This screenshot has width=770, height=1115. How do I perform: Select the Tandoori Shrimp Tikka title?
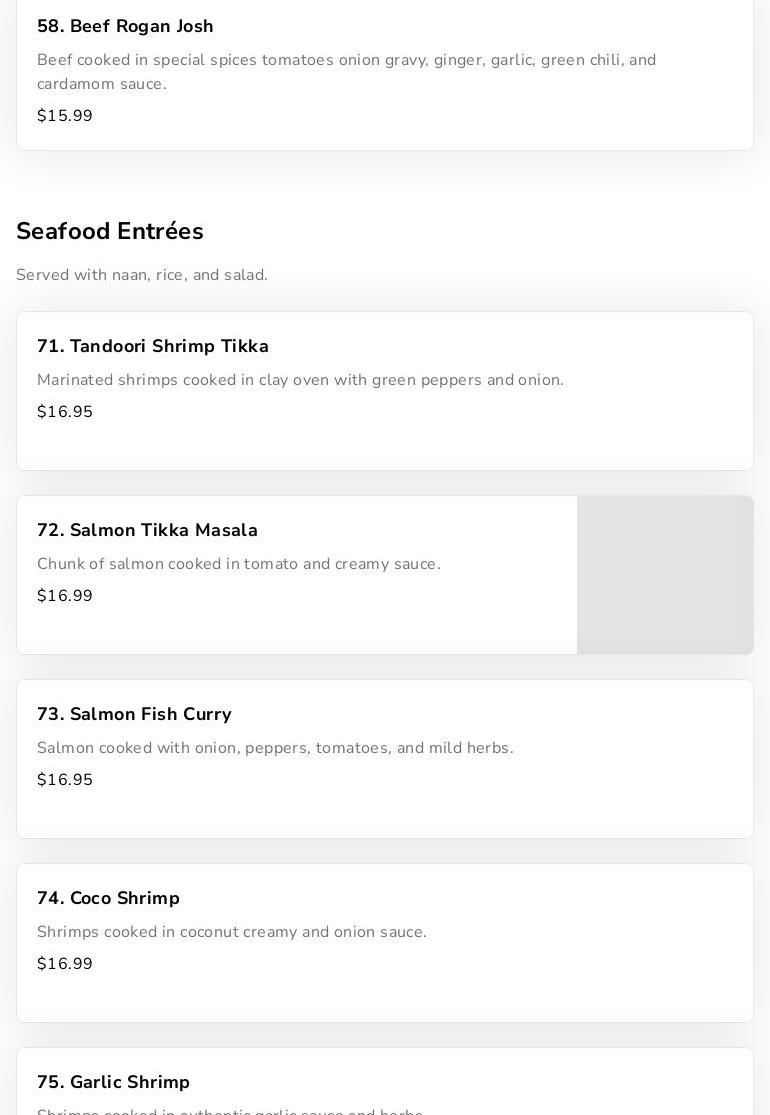click(153, 346)
